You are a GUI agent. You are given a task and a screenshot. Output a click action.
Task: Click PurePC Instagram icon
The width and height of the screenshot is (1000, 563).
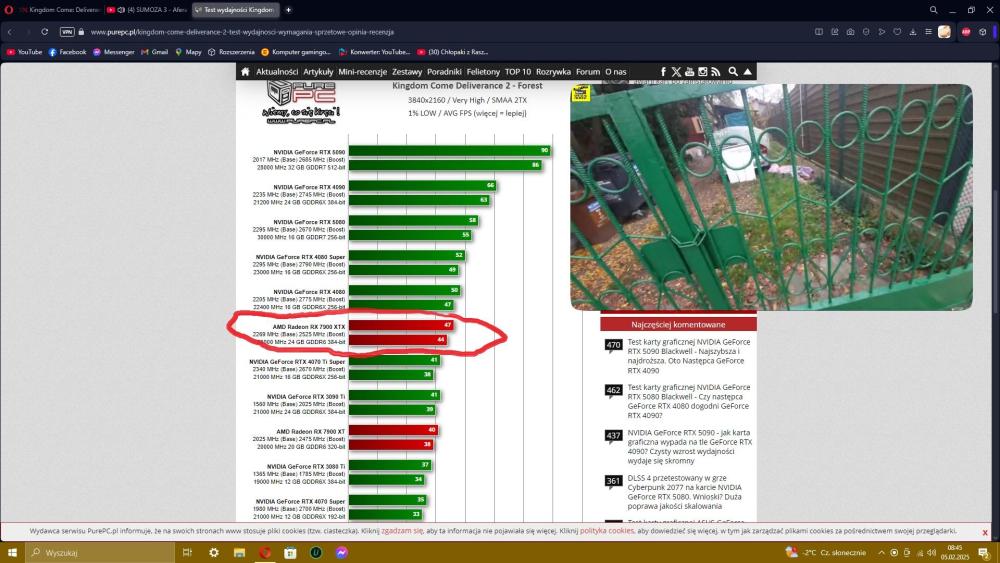703,72
